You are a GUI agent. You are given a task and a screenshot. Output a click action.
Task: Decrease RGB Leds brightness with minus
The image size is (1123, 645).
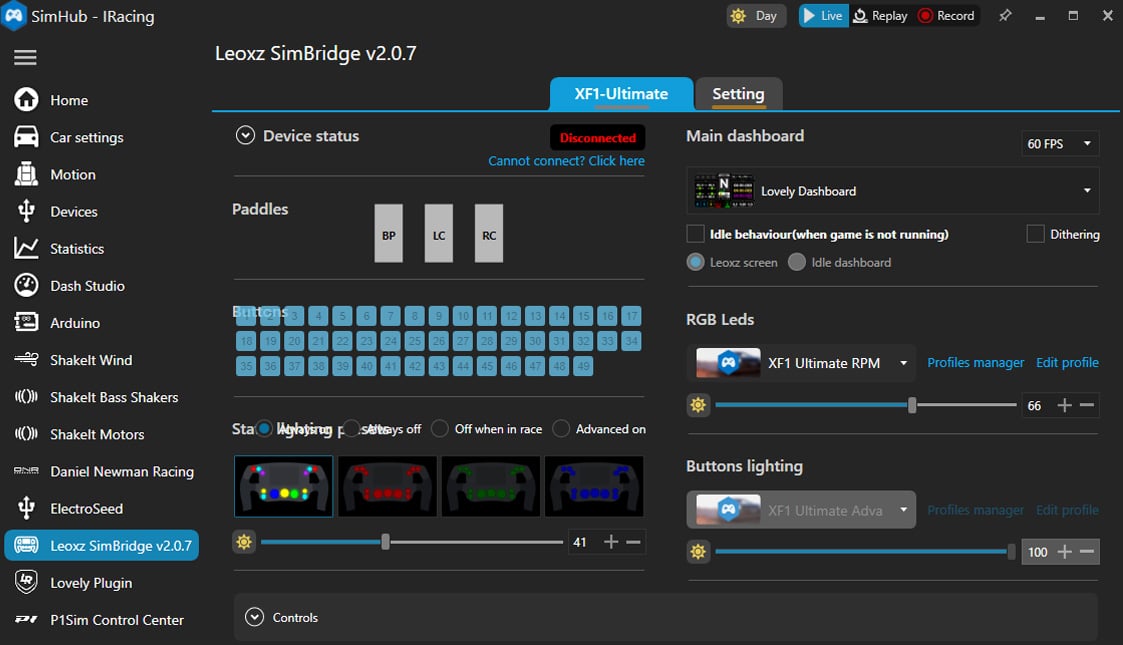click(1087, 405)
